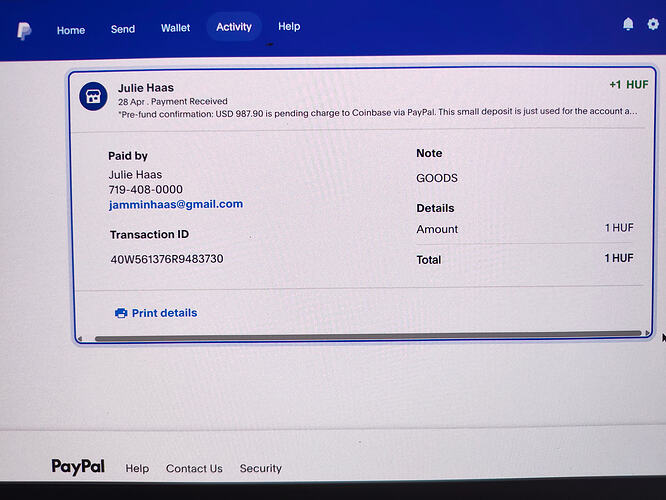Viewport: 666px width, 500px height.
Task: Click the horizontal scrollbar right arrow
Action: point(647,333)
